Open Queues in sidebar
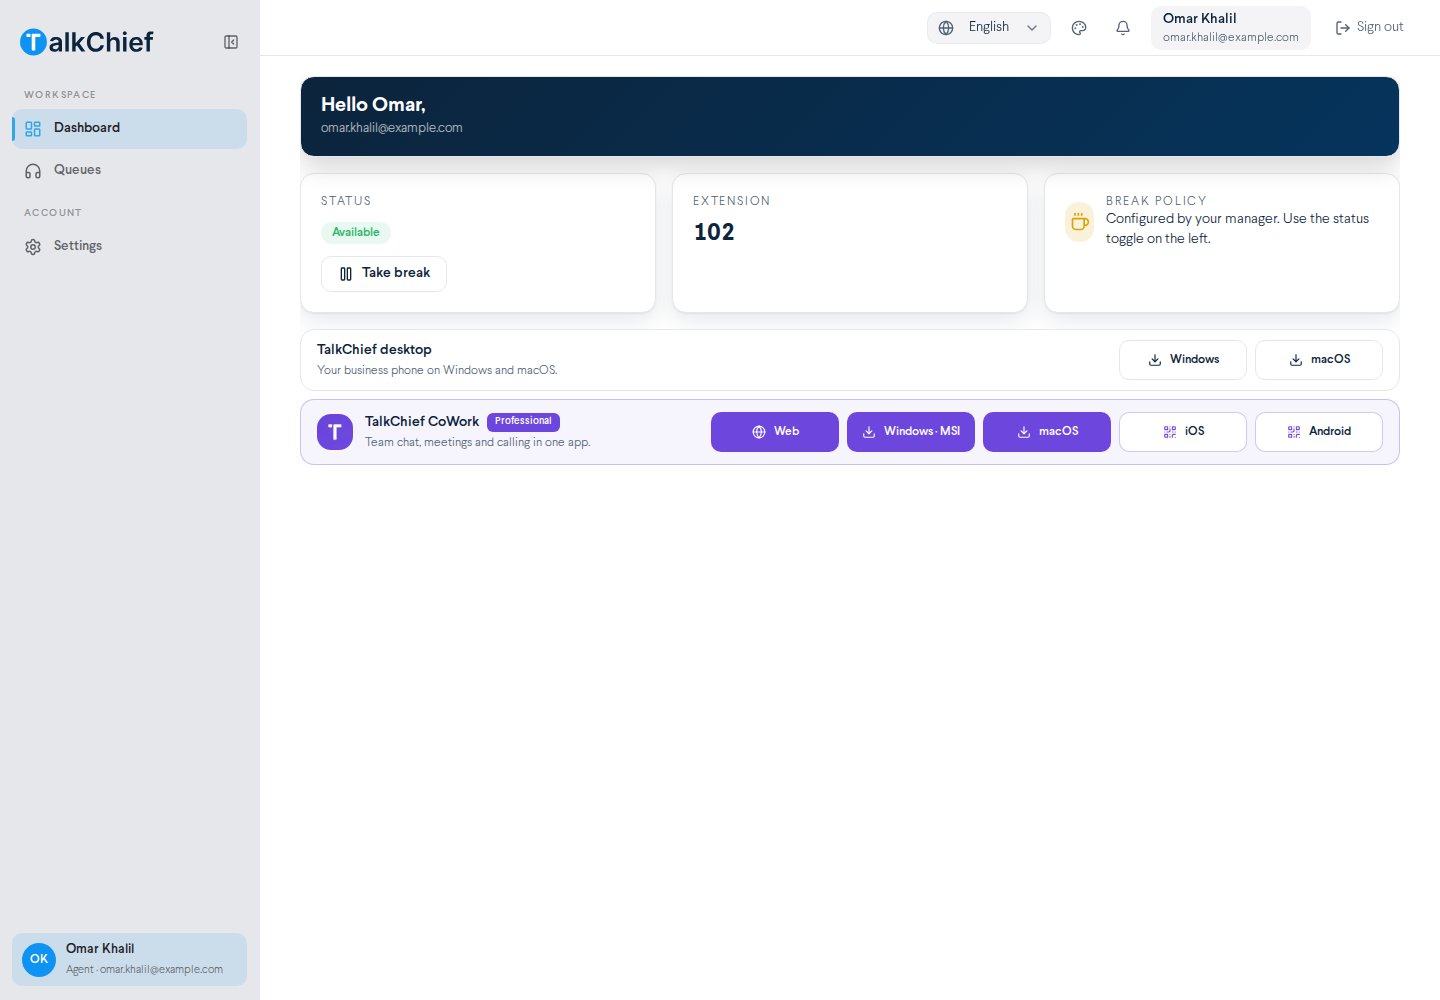The width and height of the screenshot is (1440, 1000). 130,170
